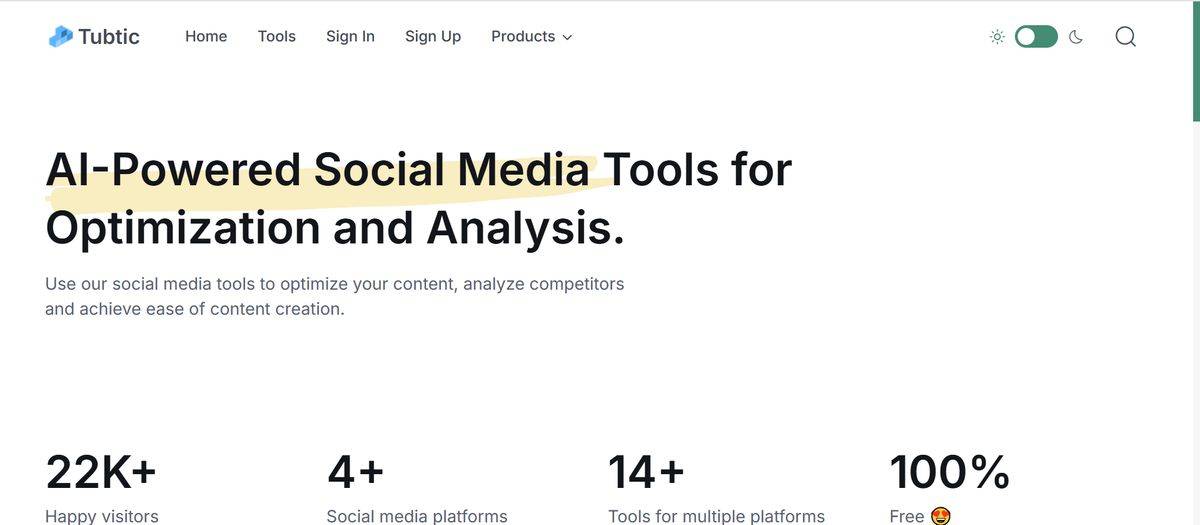Click the subtitle paragraph about social media tools
The width and height of the screenshot is (1200, 525).
[334, 296]
